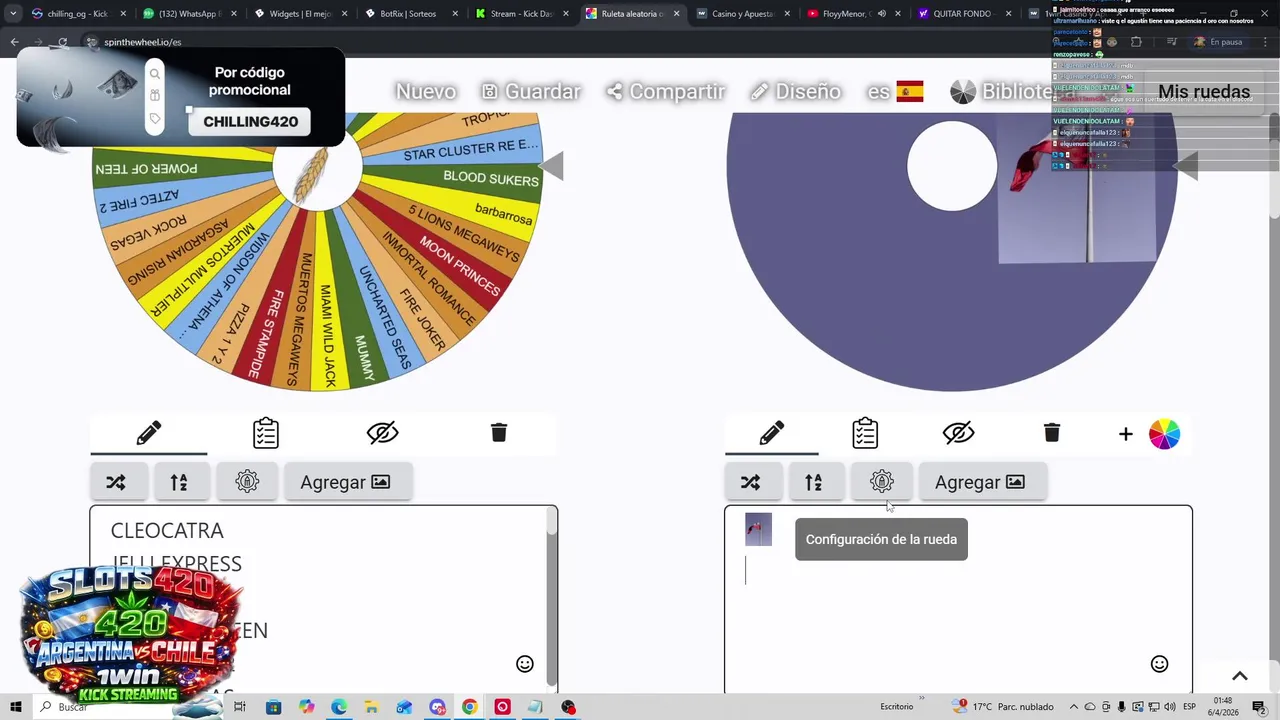Delete right wheel with its trash icon

click(x=1051, y=432)
